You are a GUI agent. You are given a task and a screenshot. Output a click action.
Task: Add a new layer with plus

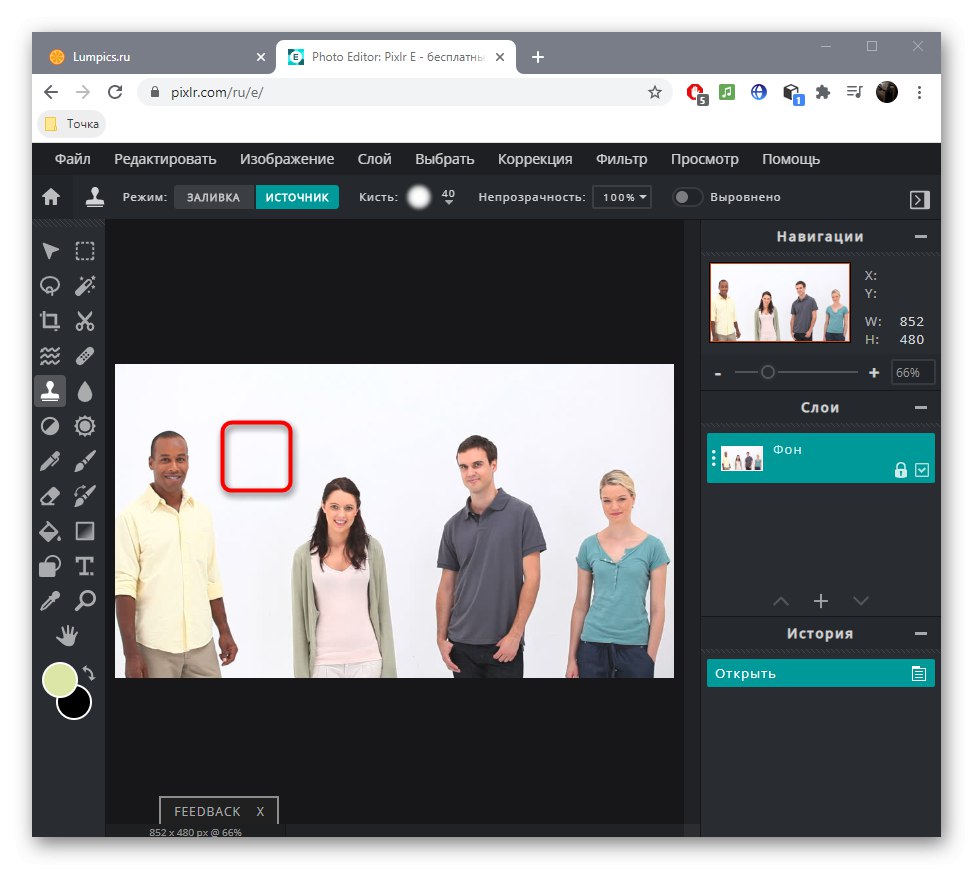(821, 601)
